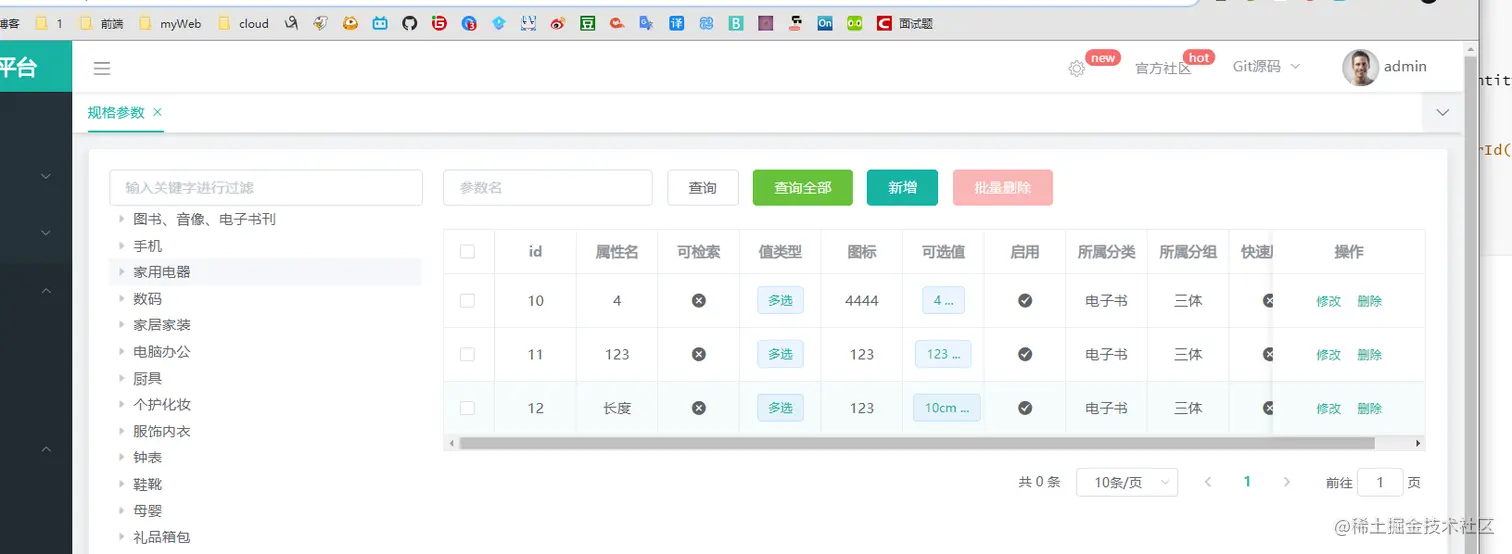Image resolution: width=1512 pixels, height=554 pixels.
Task: Click the 新增 button
Action: [x=902, y=188]
